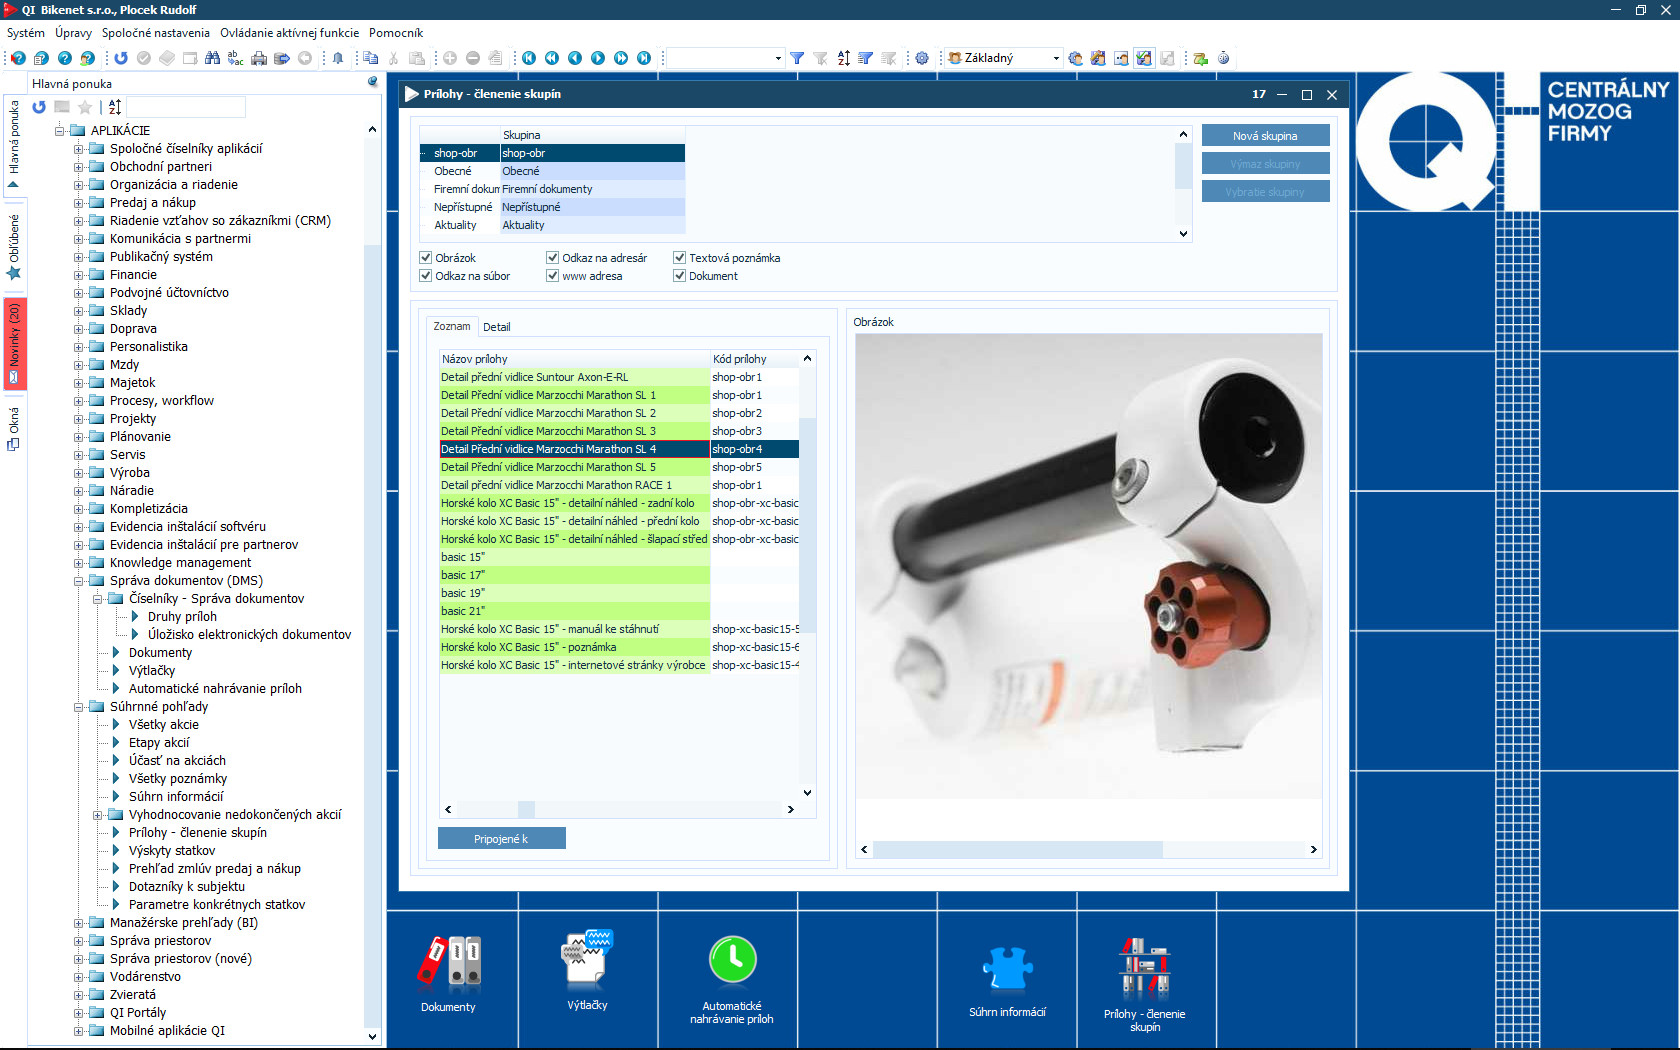Open the Pomocník menu
The image size is (1680, 1050).
(396, 33)
